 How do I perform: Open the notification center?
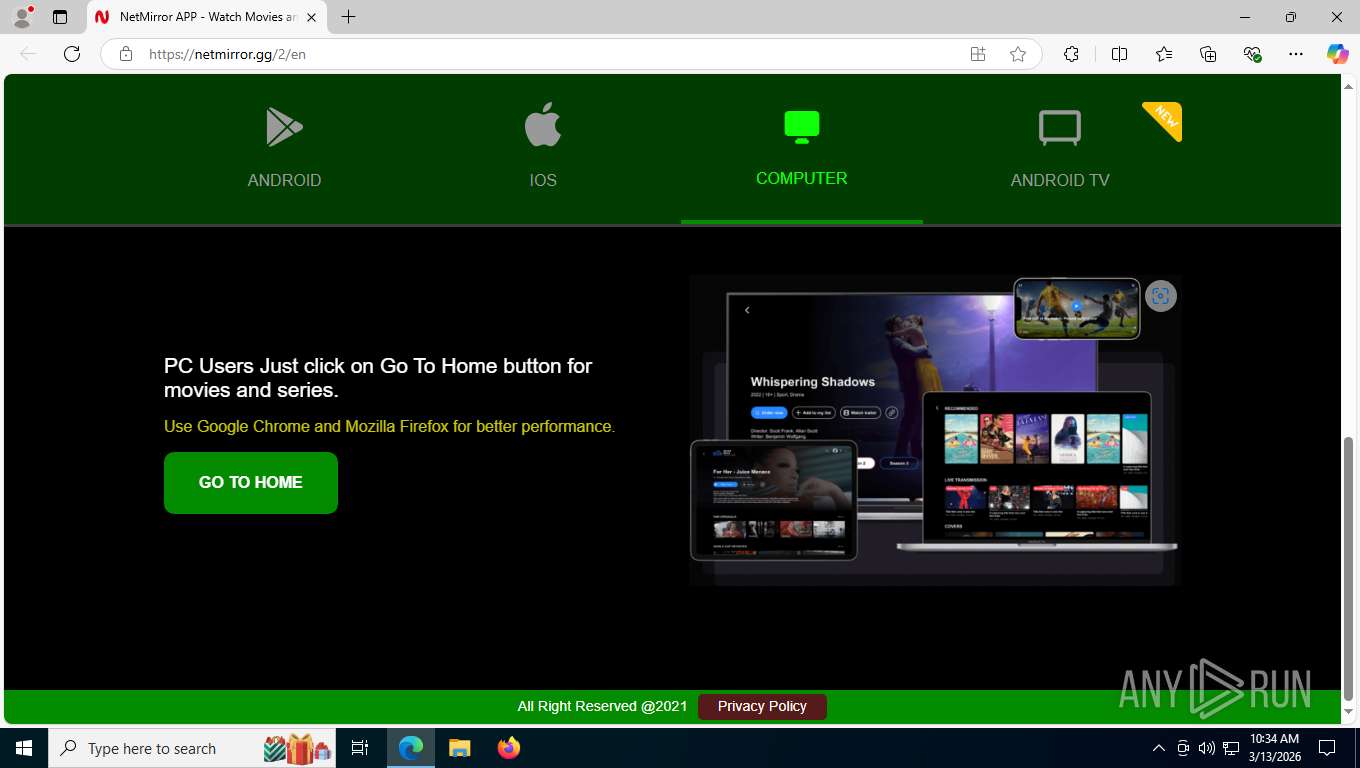(1327, 748)
